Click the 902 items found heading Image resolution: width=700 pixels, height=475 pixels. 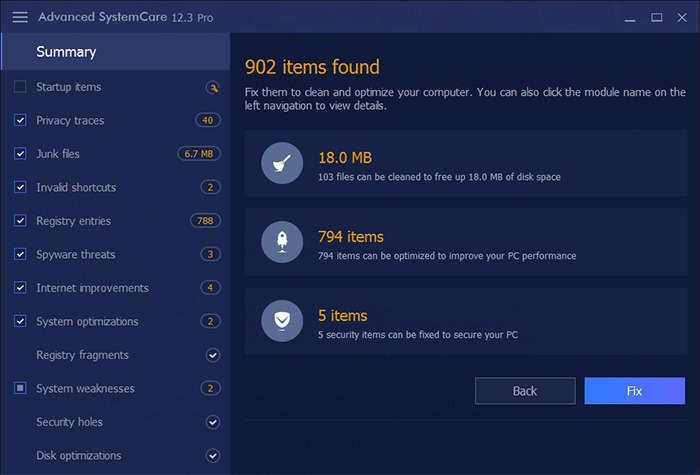click(x=312, y=67)
